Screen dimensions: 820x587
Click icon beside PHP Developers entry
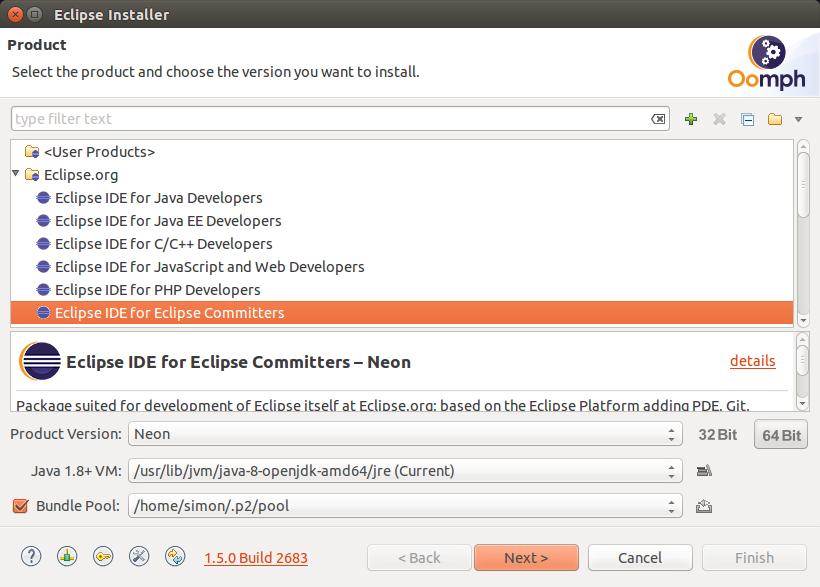coord(43,290)
